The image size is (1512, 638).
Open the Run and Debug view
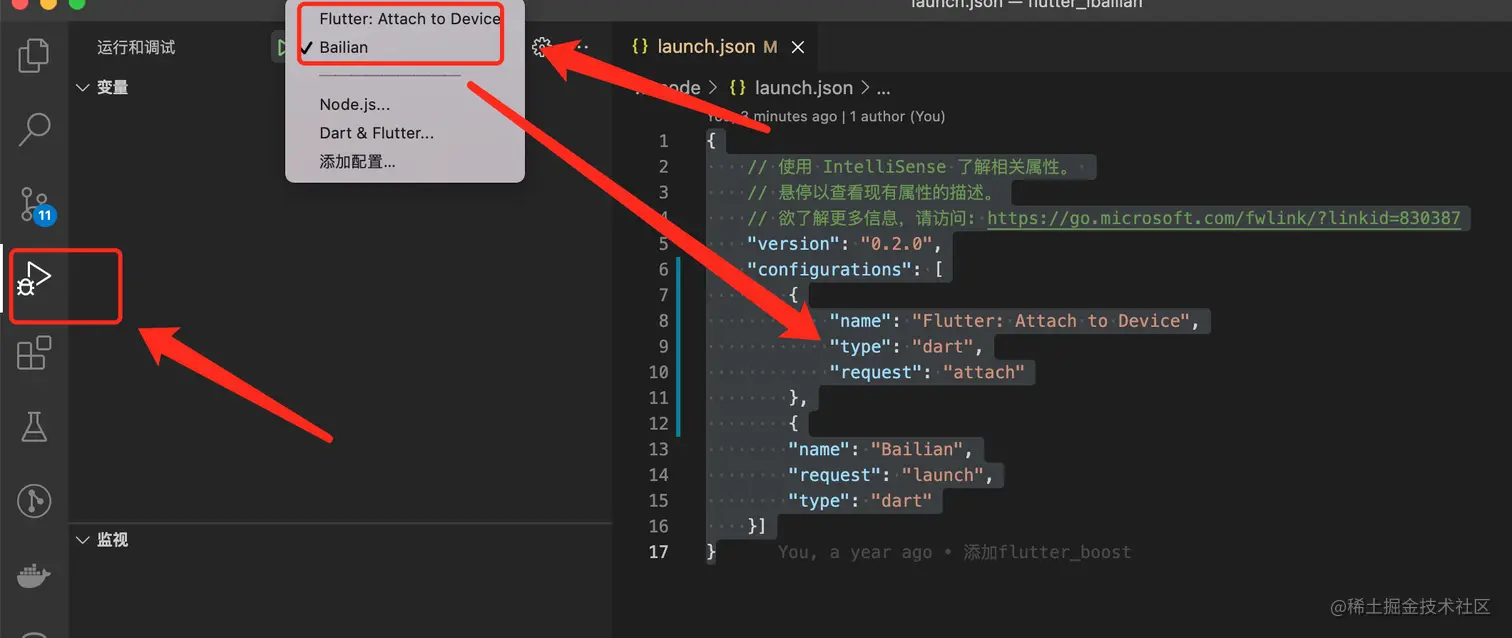coord(34,278)
